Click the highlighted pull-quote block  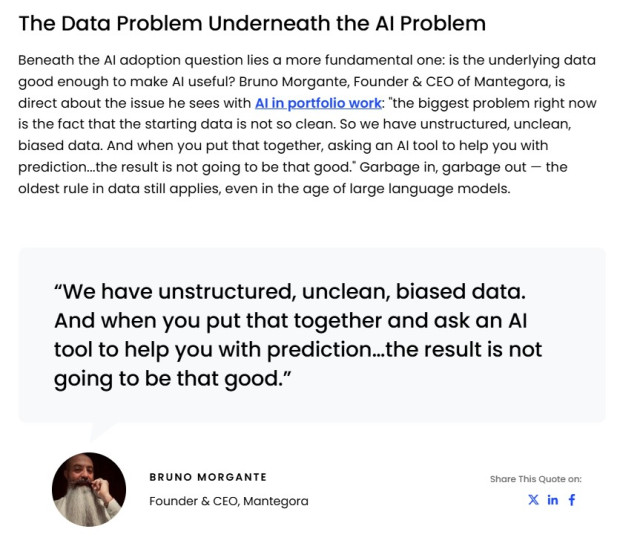[311, 335]
